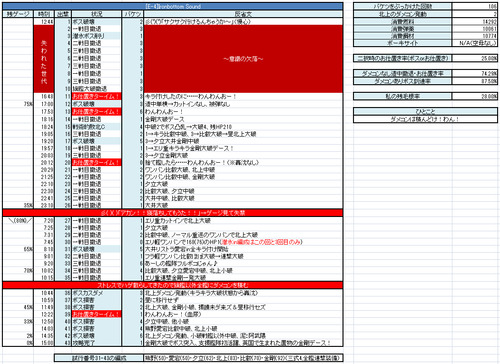The height and width of the screenshot is (364, 500).
Task: Select the fleet composition cell beside 試行番号31~43の編成
Action: pos(243,358)
